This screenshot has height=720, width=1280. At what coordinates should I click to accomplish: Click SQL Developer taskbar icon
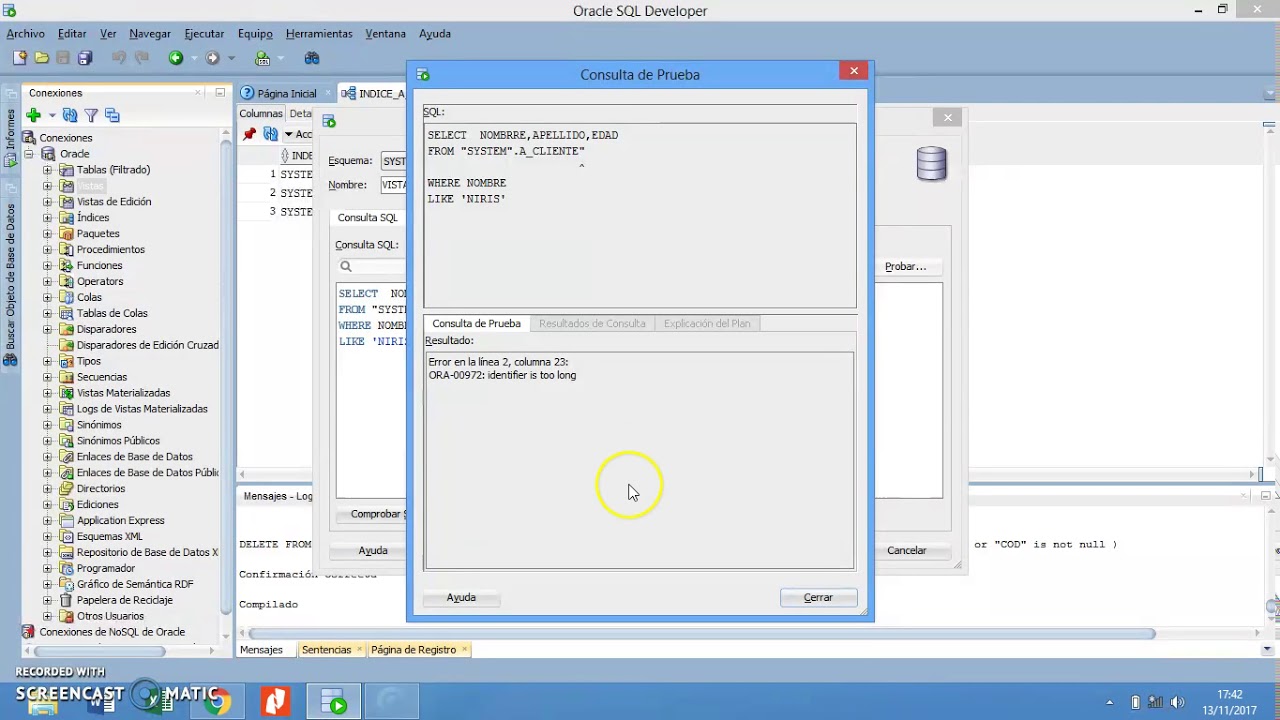click(333, 701)
